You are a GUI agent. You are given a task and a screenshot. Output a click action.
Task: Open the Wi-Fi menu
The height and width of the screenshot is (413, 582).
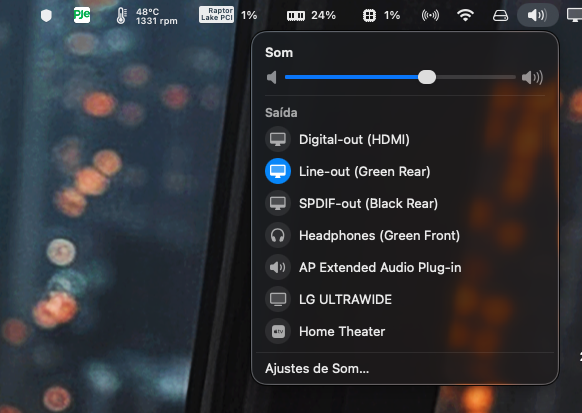pyautogui.click(x=465, y=15)
